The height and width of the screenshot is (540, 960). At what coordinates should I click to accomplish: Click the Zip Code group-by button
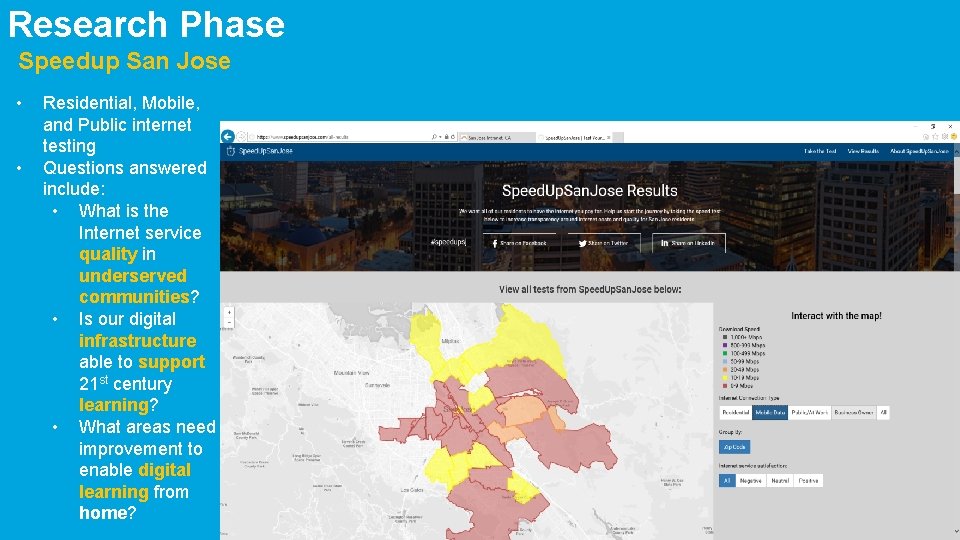pyautogui.click(x=735, y=447)
